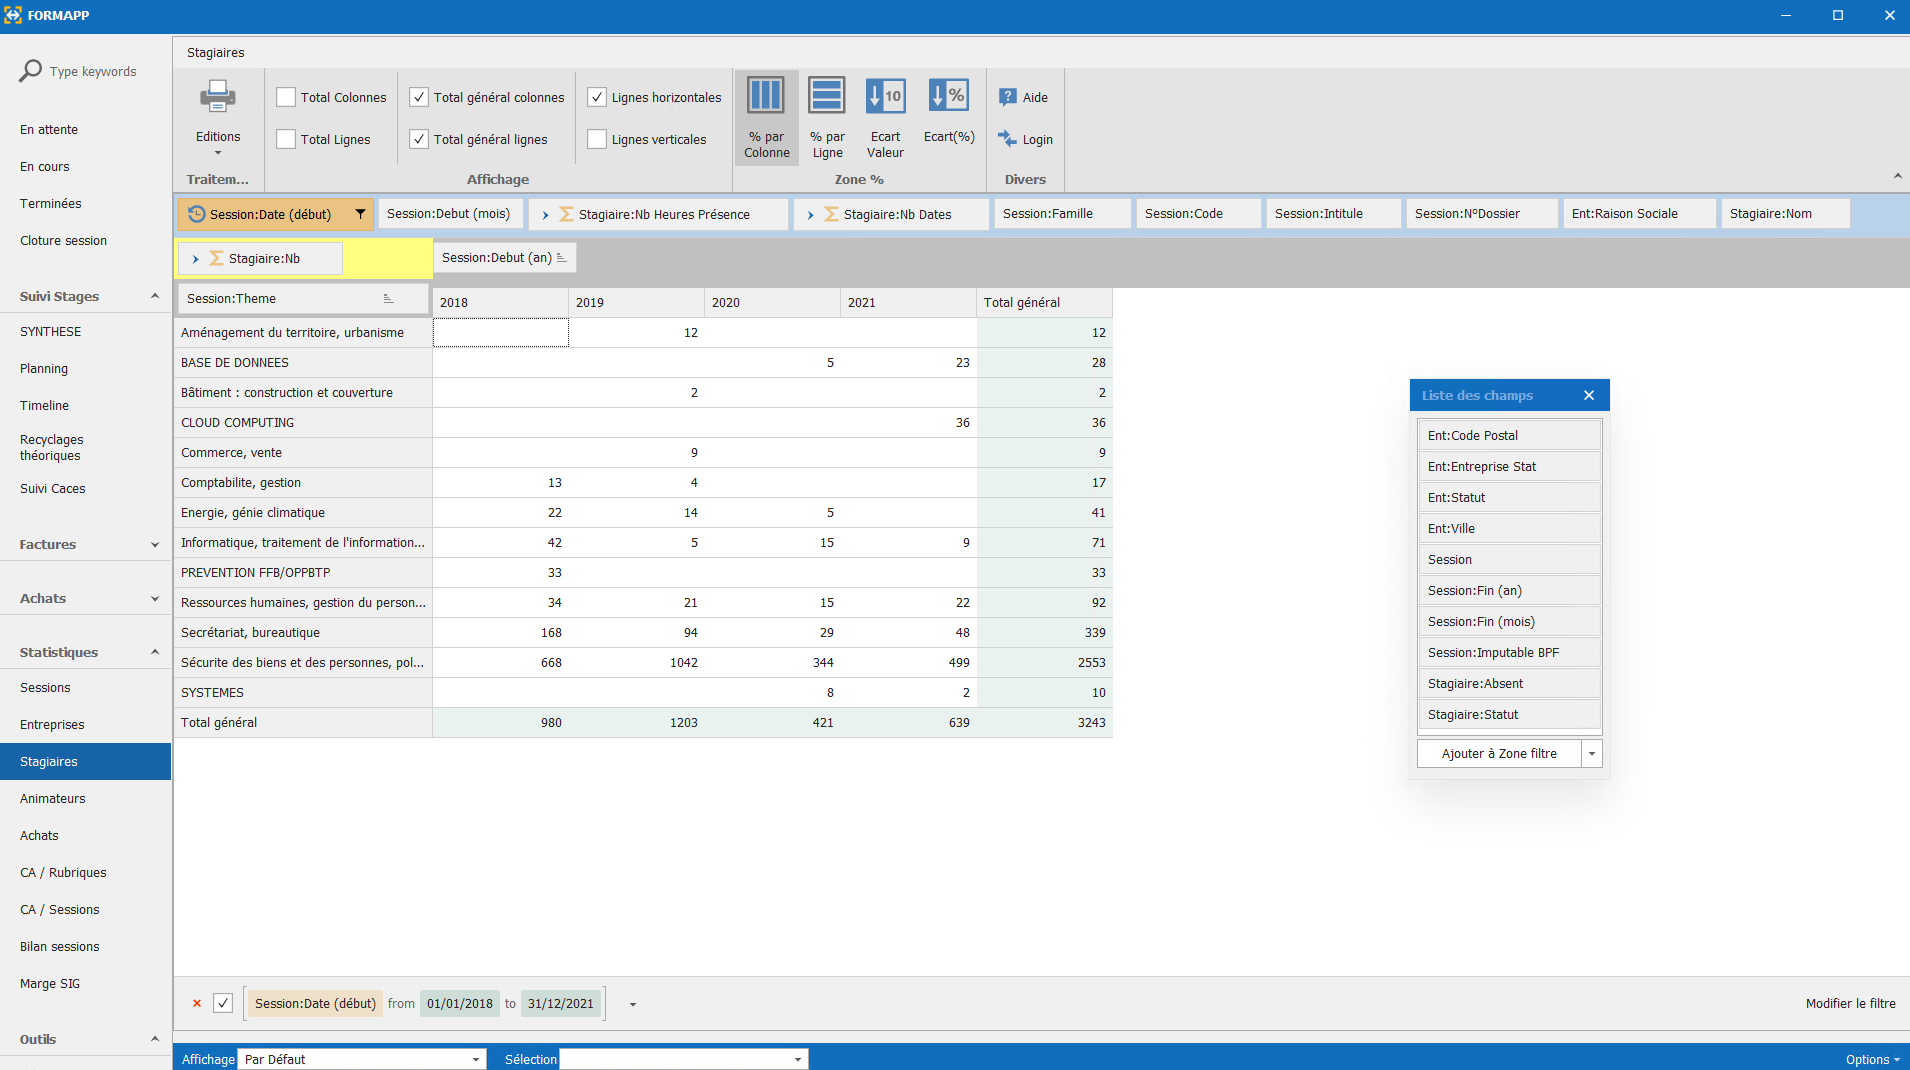Click filter start date 01/01/2018

point(460,1003)
